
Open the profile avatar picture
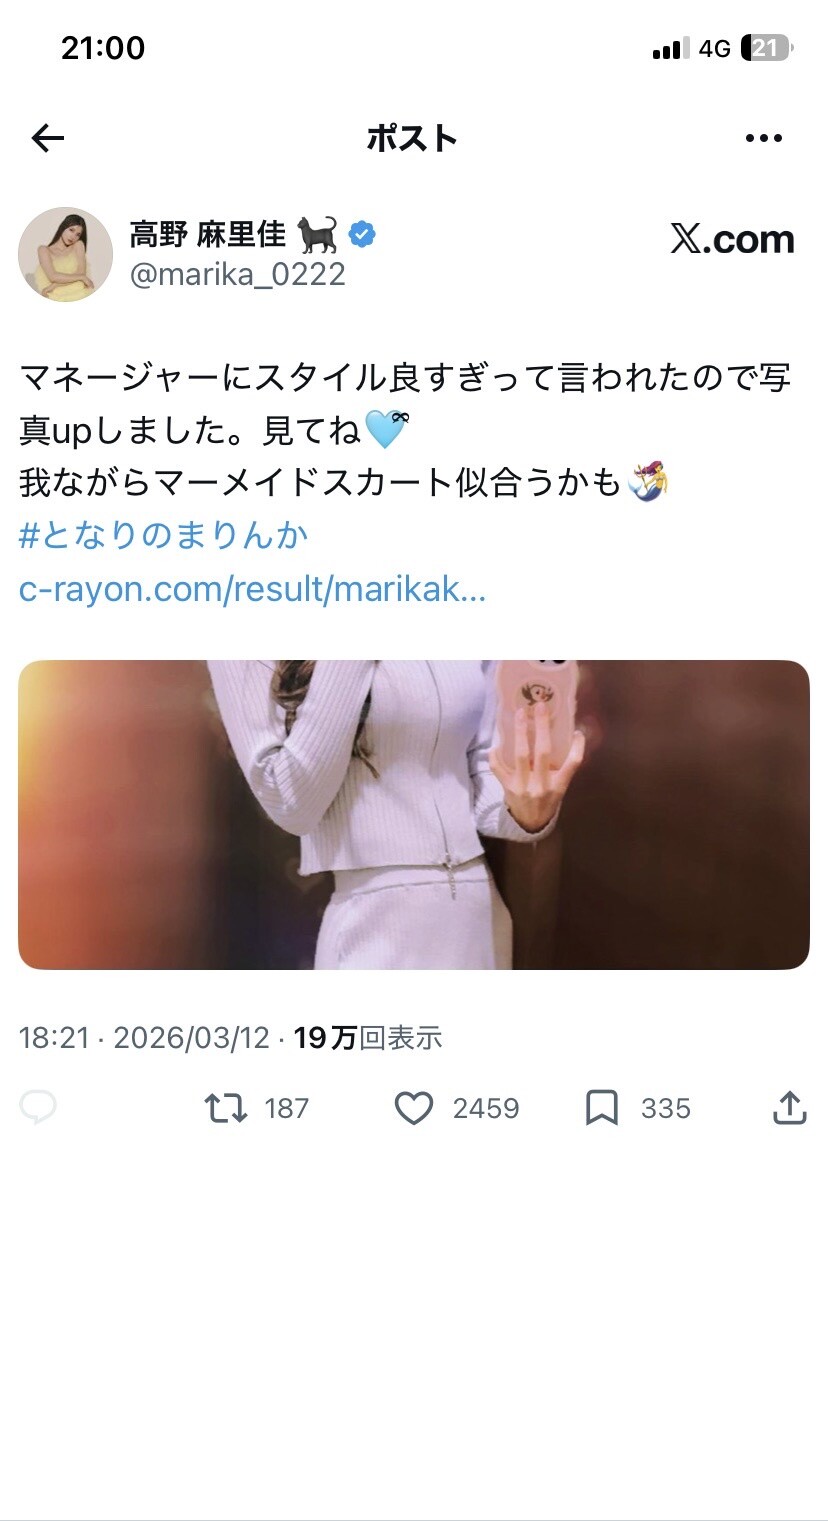(65, 254)
